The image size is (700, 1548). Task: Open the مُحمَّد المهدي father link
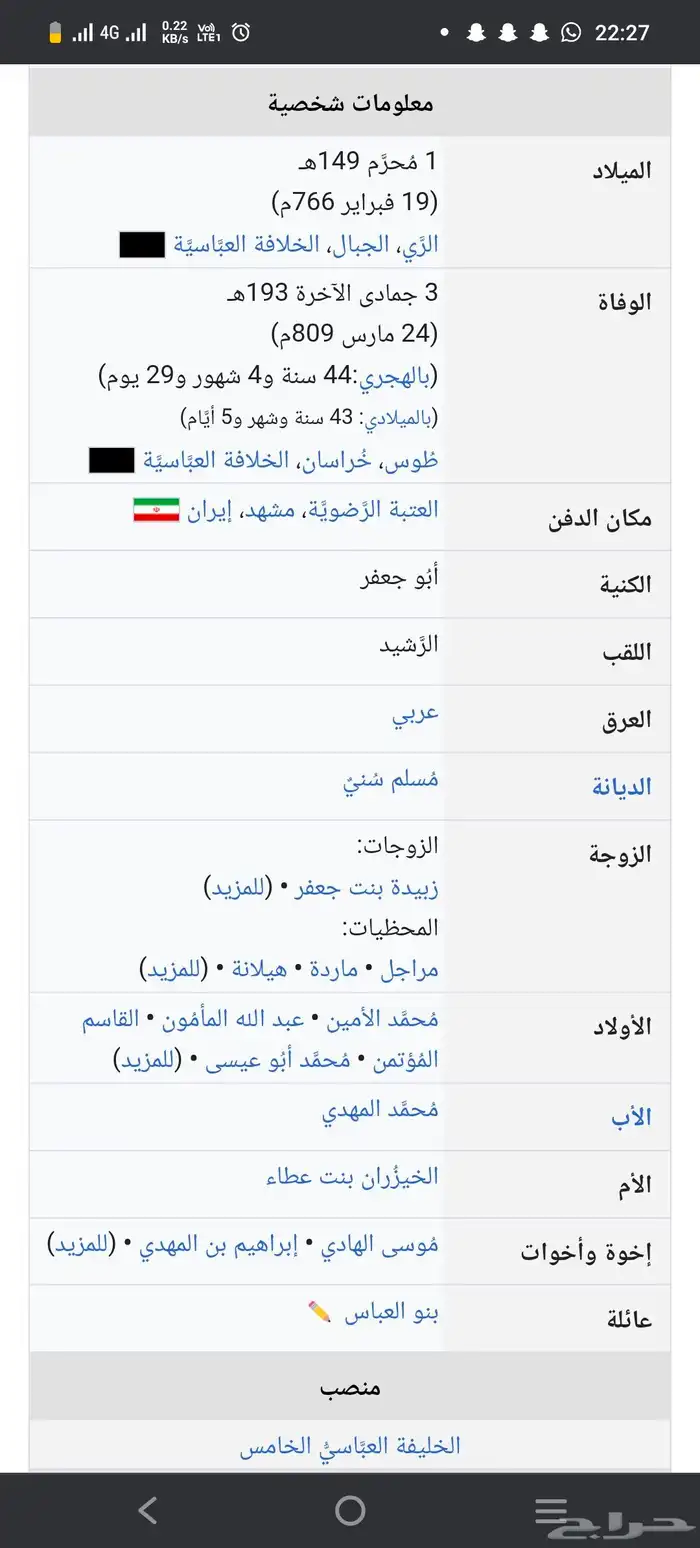click(380, 1110)
